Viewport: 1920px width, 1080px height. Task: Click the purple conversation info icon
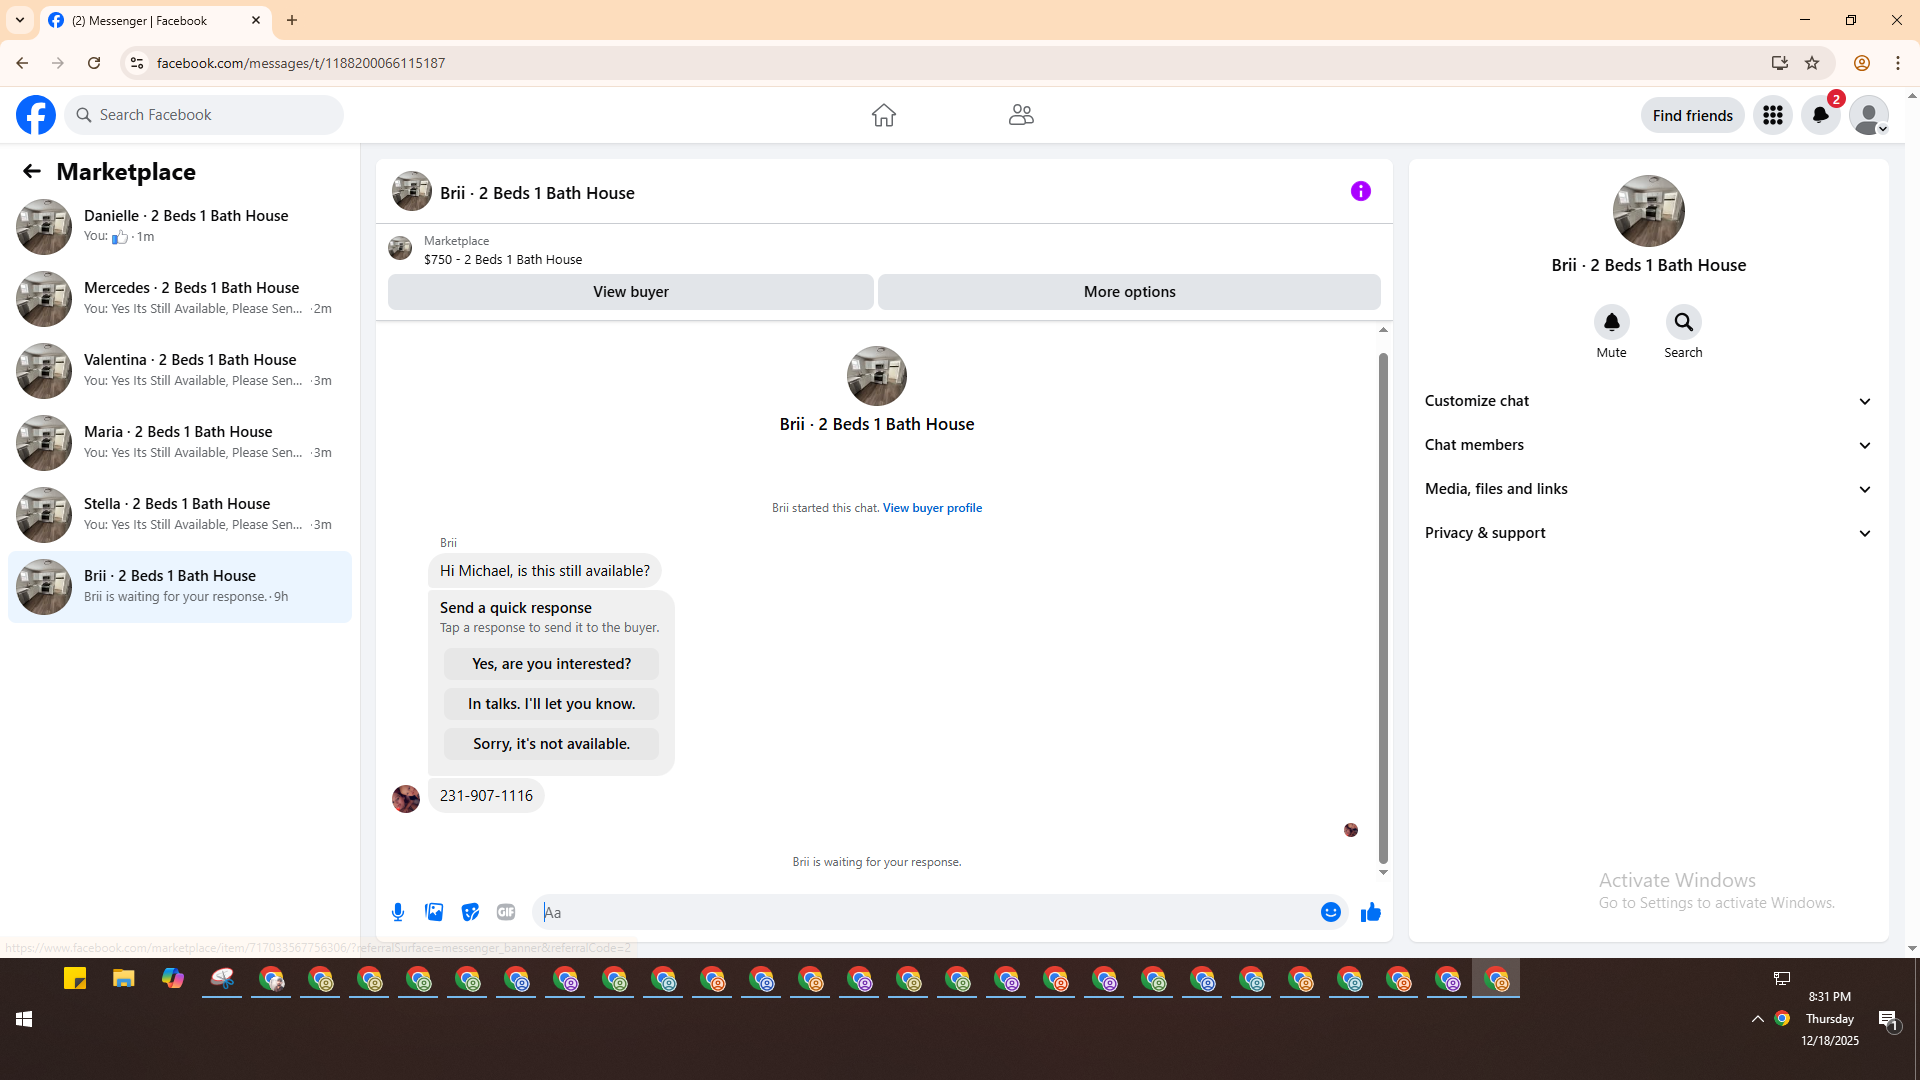tap(1360, 191)
